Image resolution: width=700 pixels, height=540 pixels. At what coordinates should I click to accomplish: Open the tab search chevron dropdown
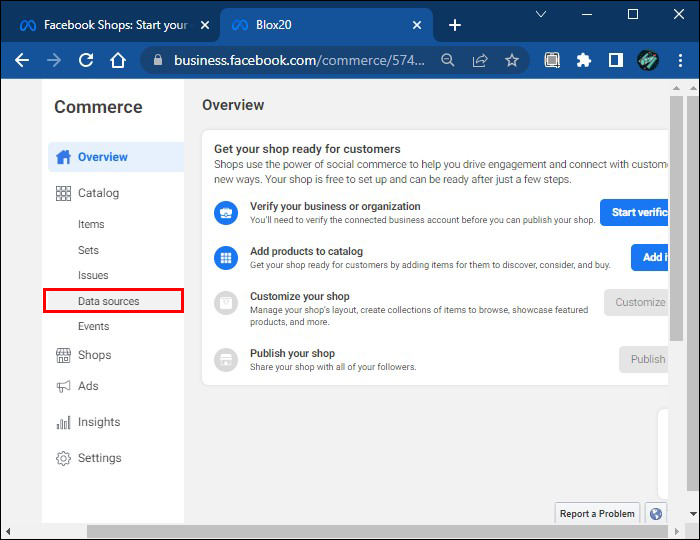[541, 14]
